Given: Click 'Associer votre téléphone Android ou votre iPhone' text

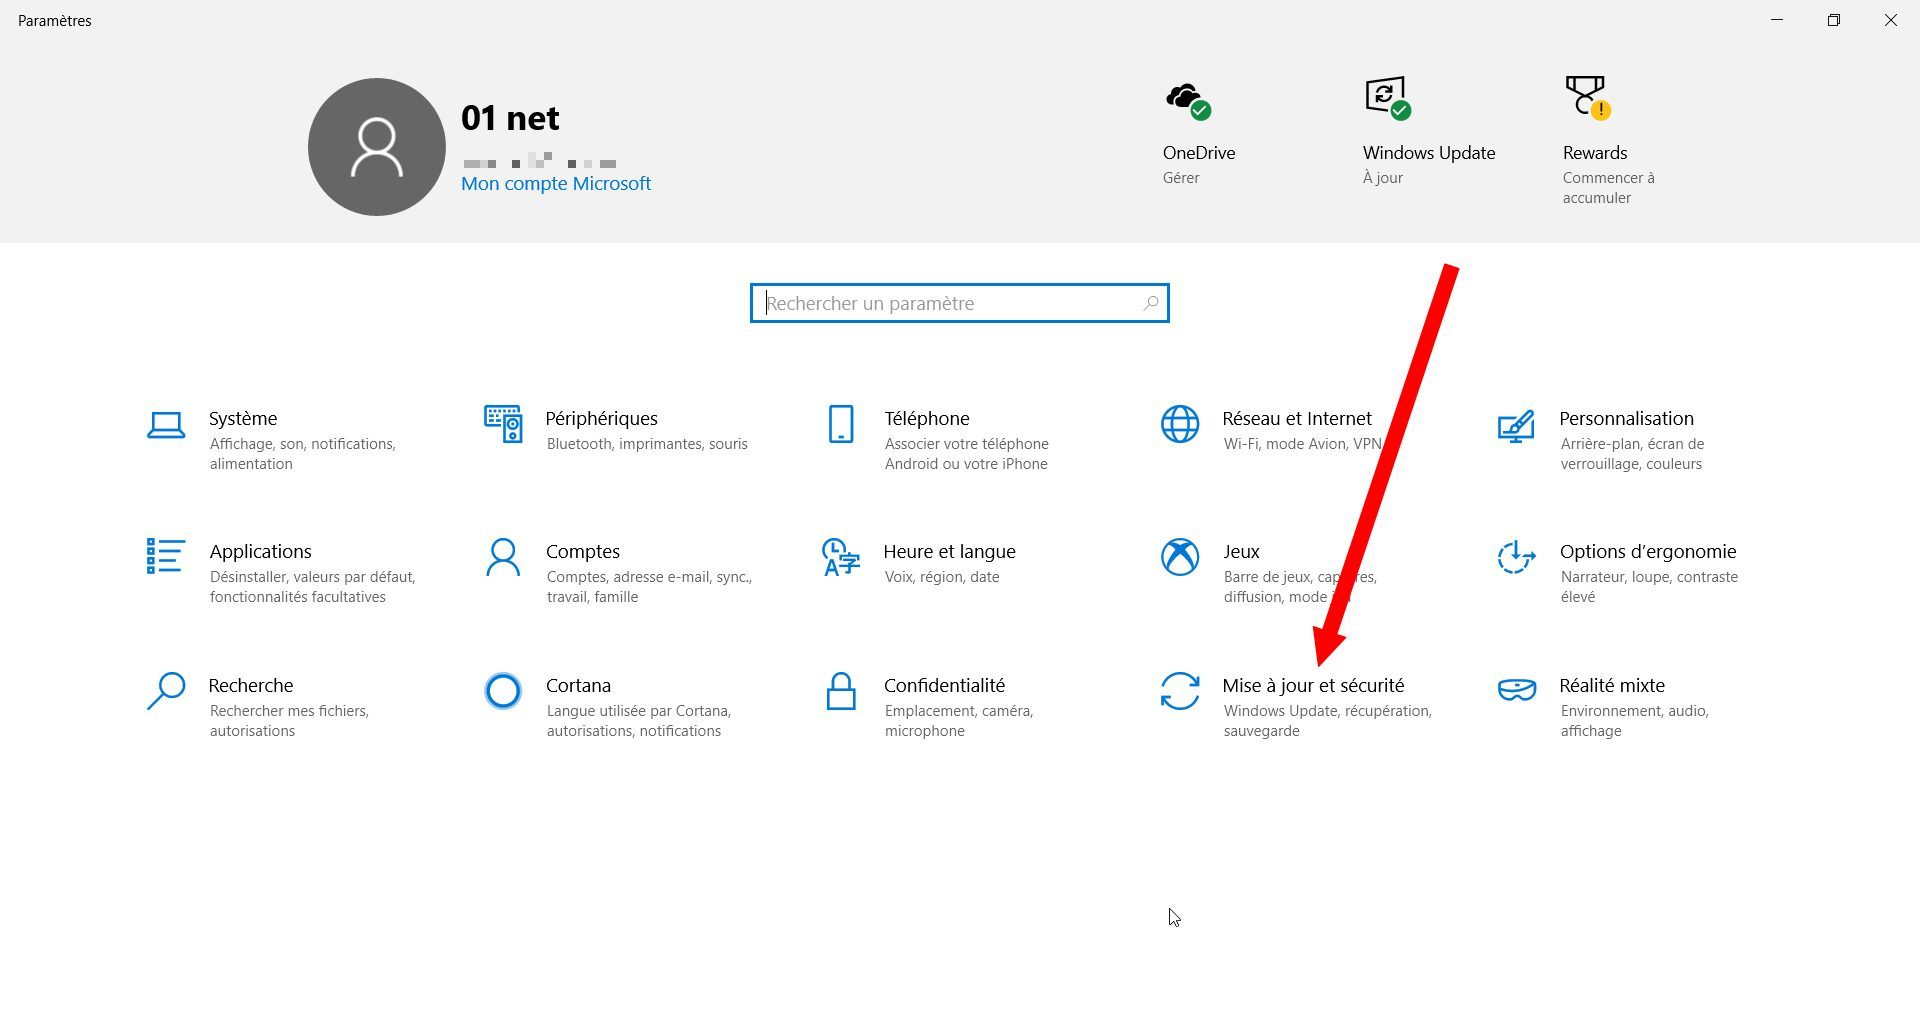Looking at the screenshot, I should [967, 454].
